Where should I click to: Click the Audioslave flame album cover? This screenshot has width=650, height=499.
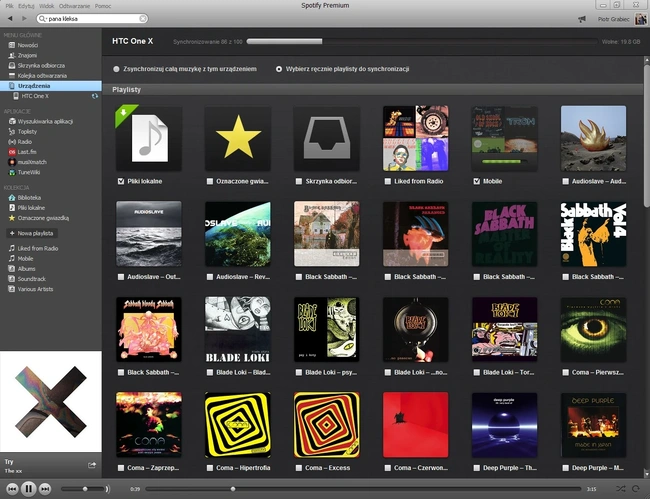point(593,138)
